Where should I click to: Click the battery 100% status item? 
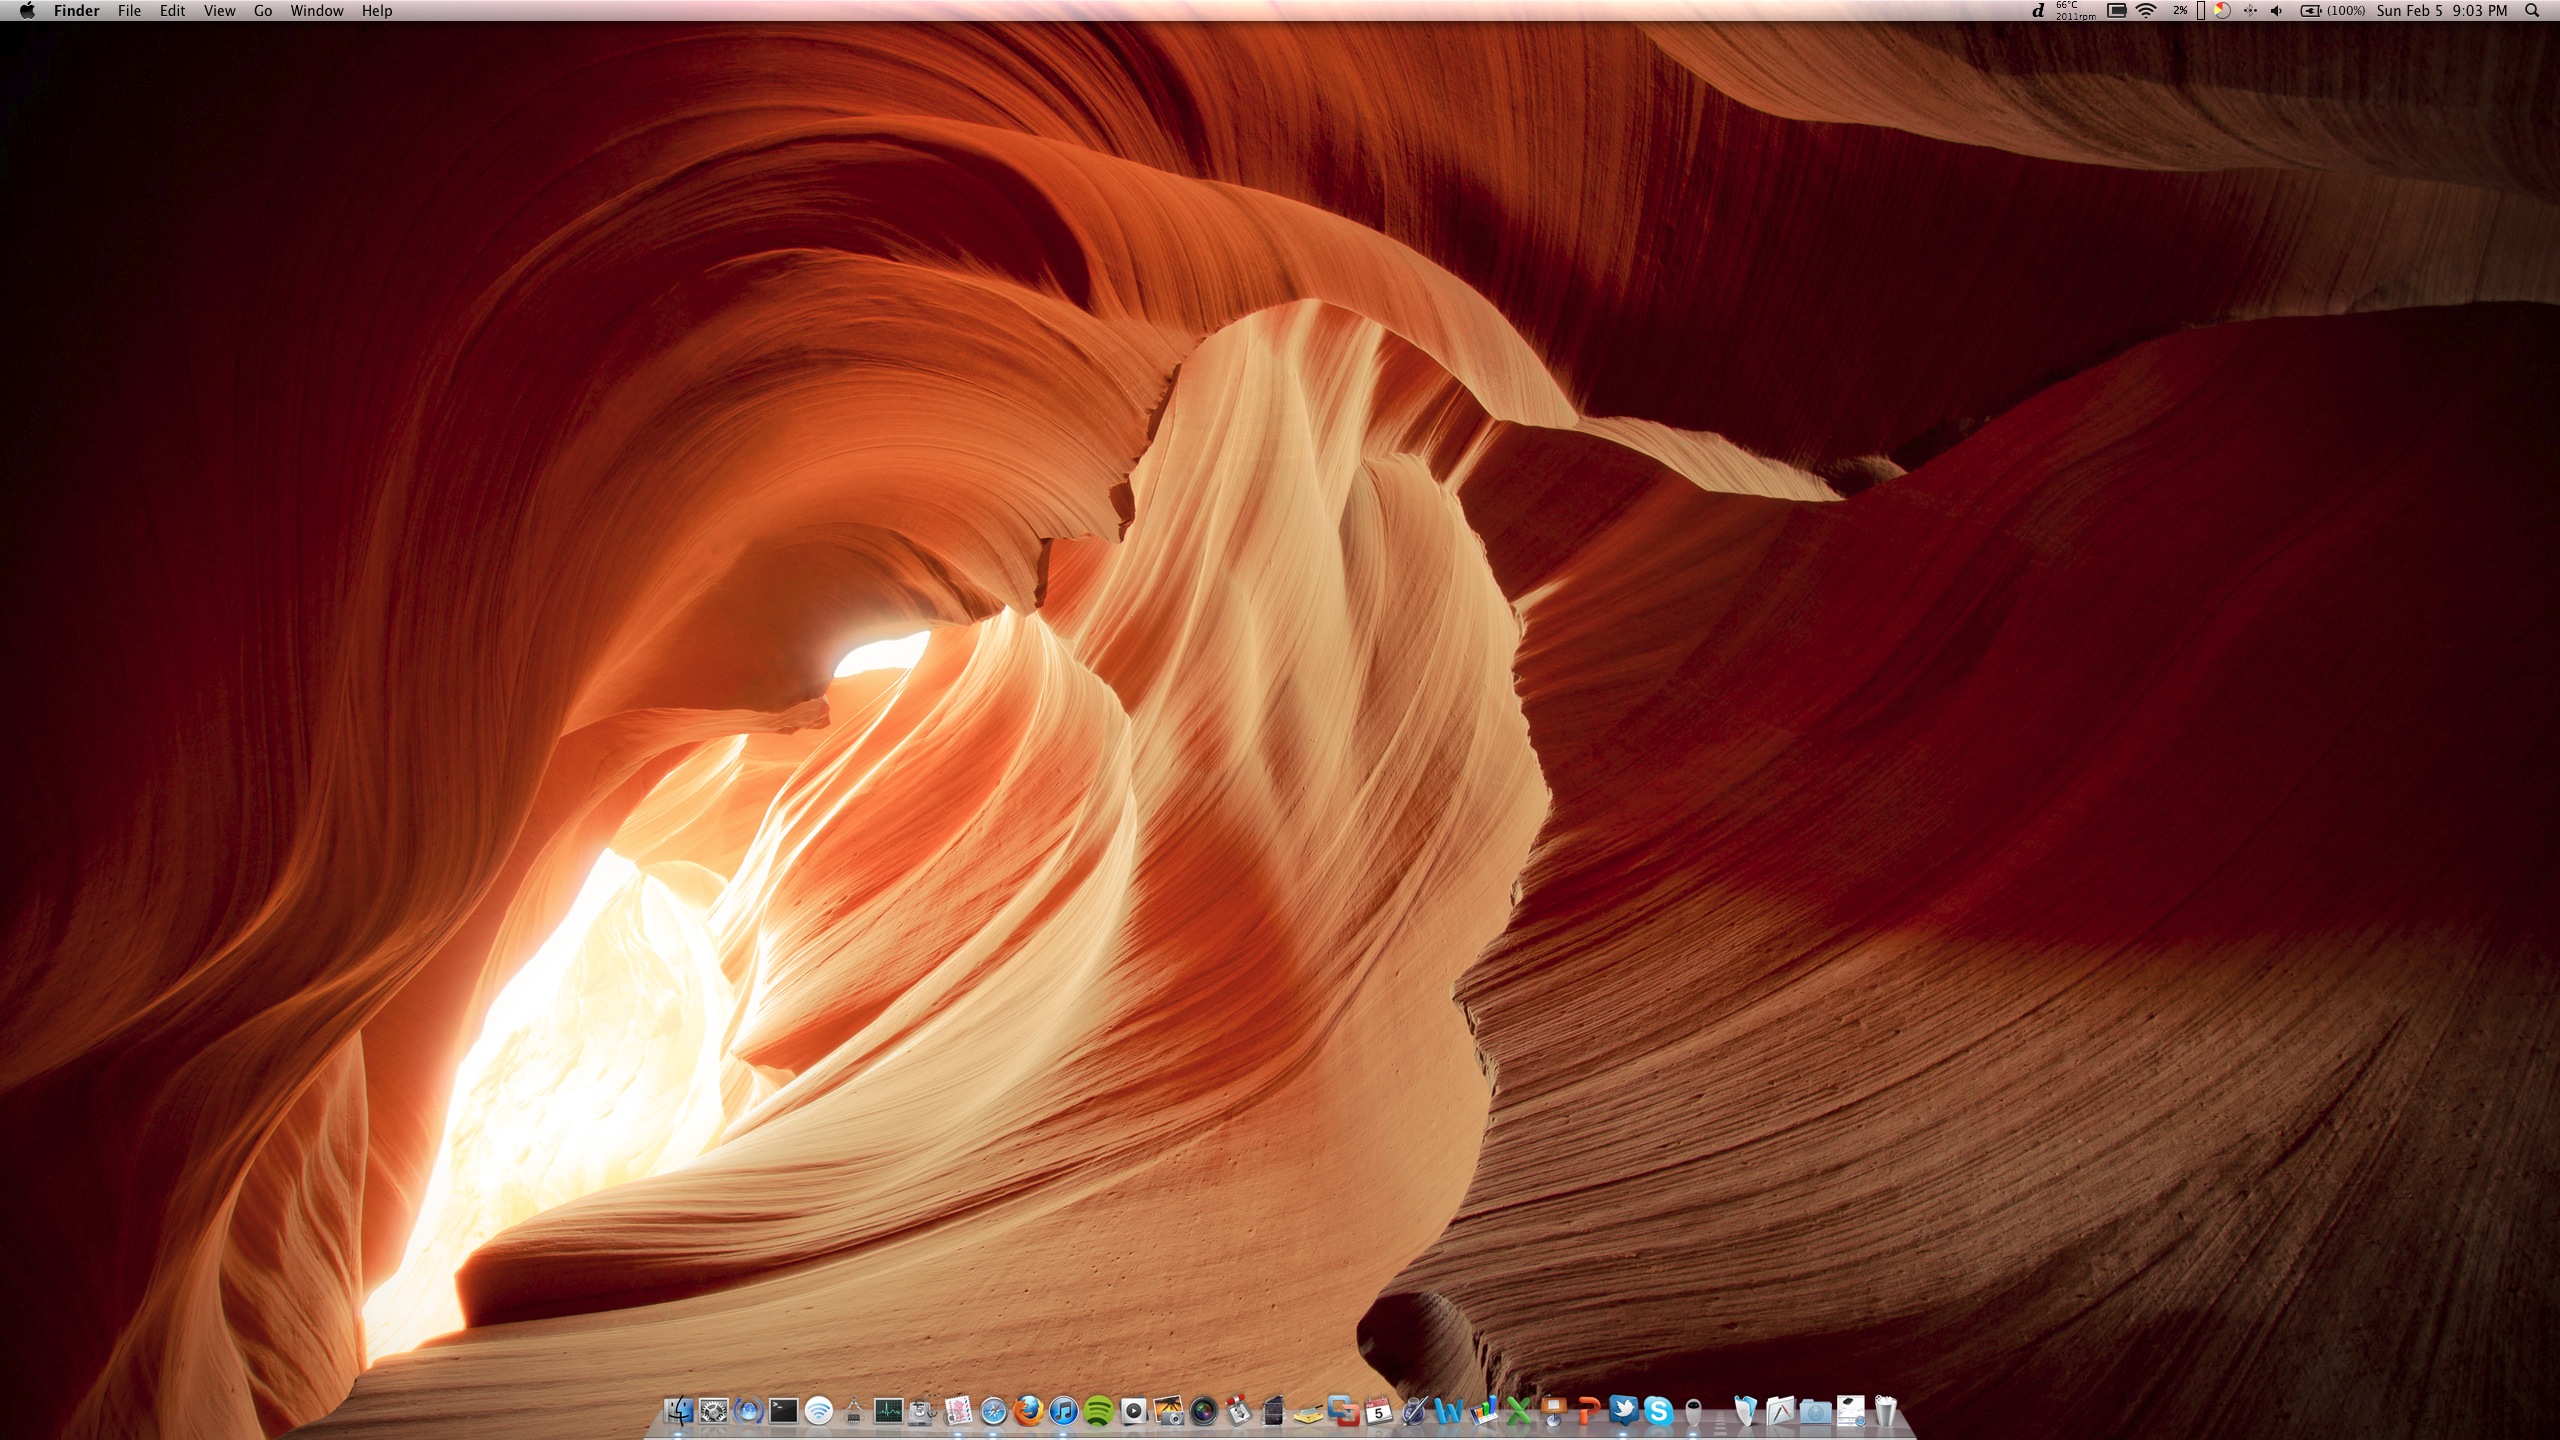point(2332,11)
